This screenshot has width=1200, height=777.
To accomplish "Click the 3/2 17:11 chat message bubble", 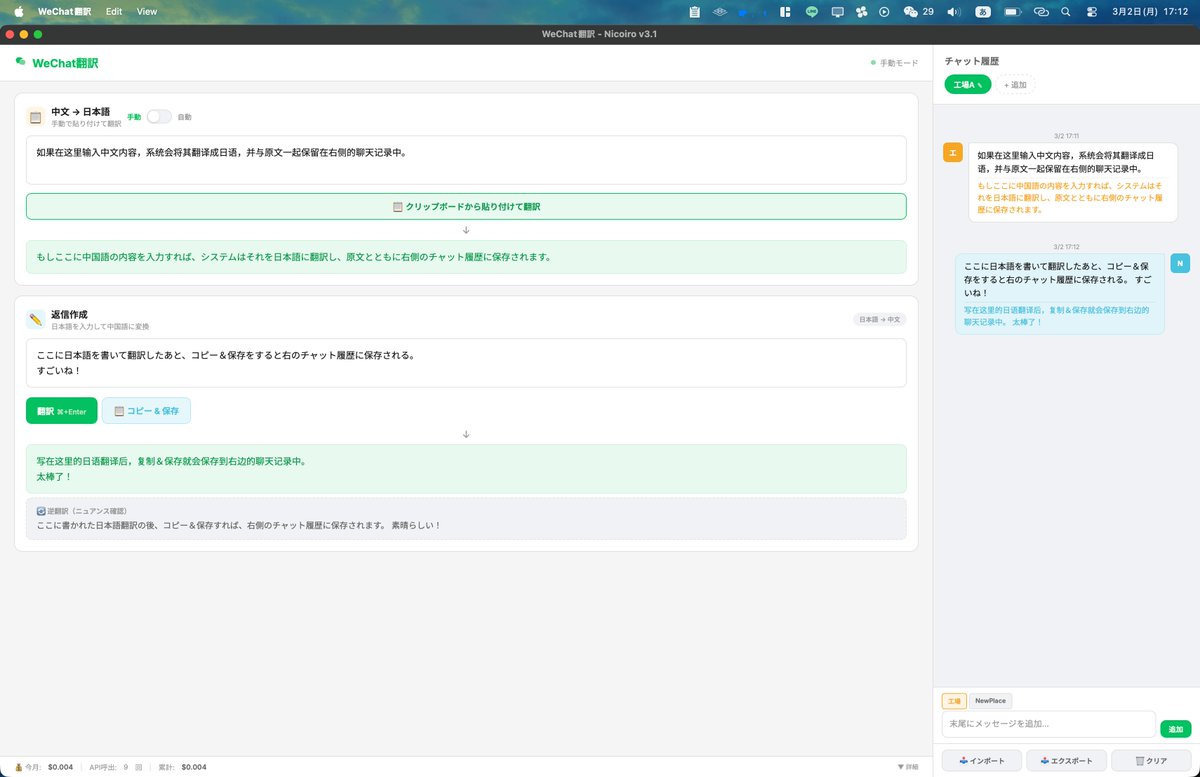I will tap(1073, 182).
